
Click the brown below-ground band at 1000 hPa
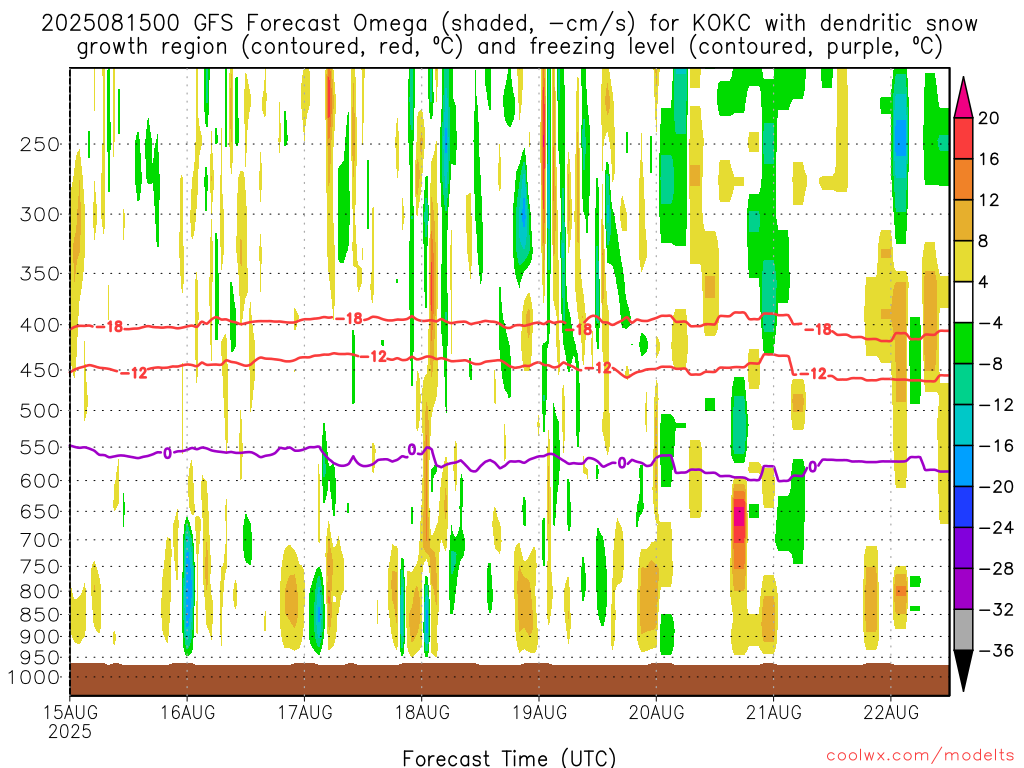(x=509, y=679)
